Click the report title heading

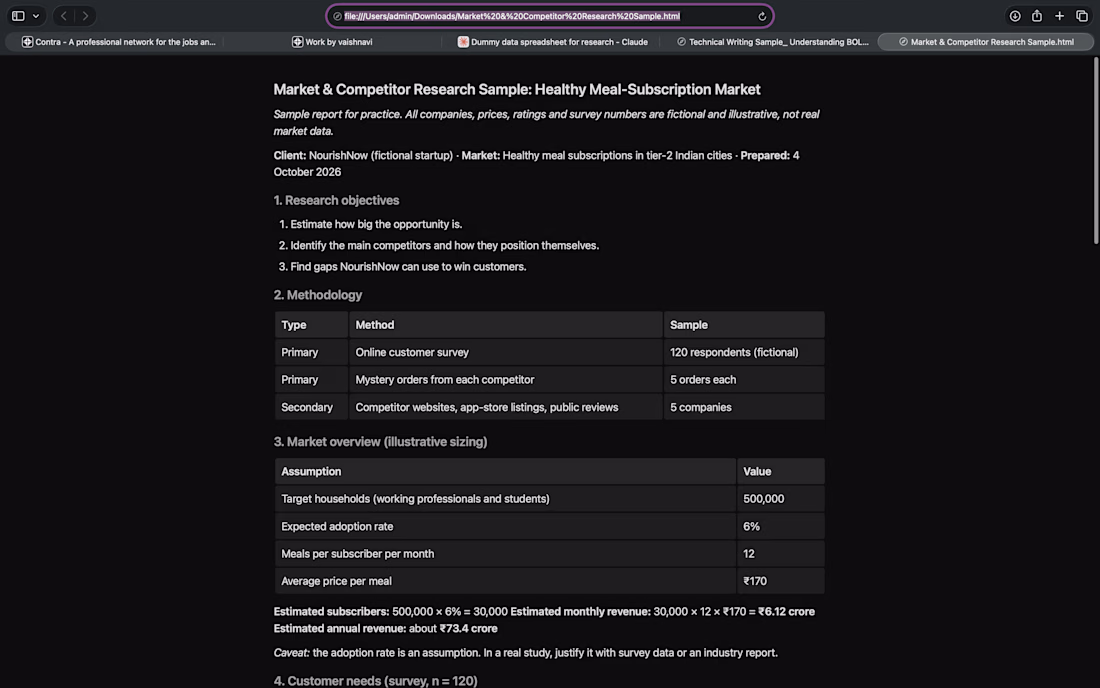point(517,90)
